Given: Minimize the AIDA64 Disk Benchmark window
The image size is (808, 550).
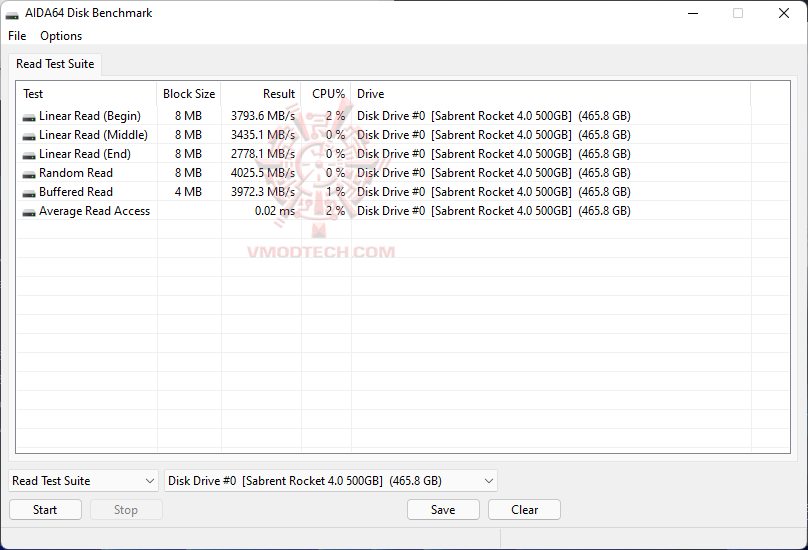Looking at the screenshot, I should pos(693,13).
